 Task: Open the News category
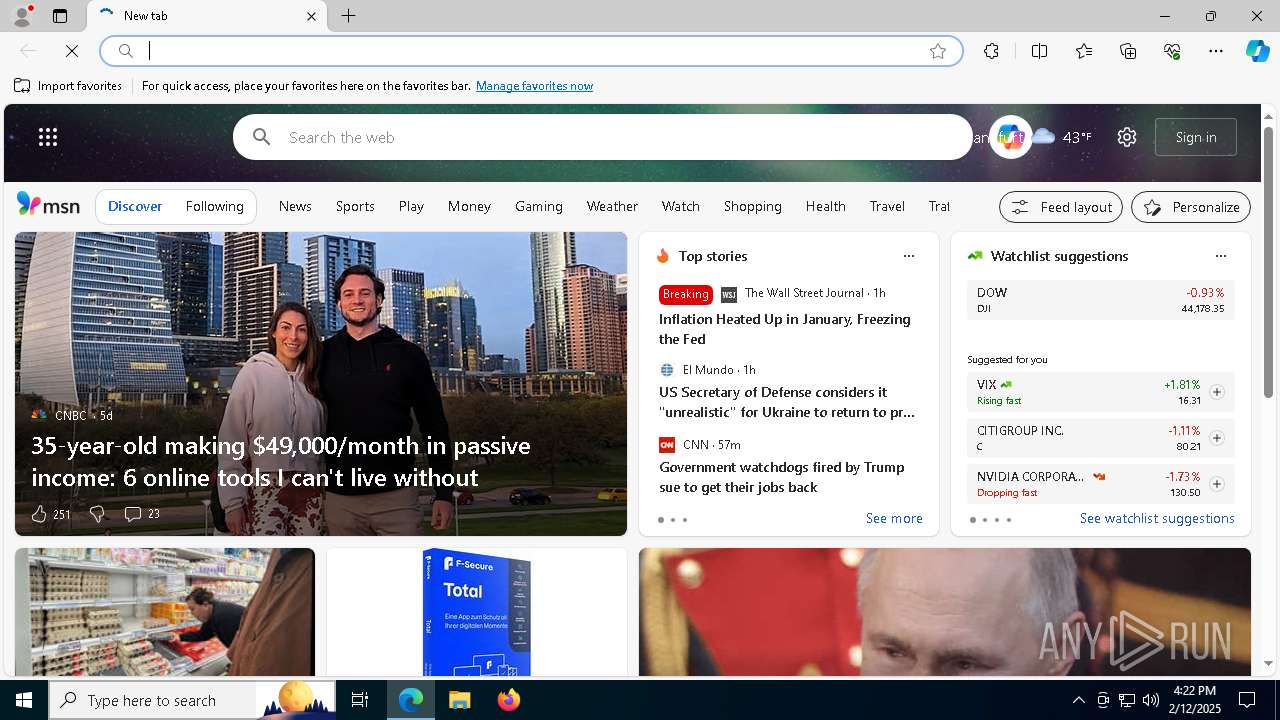click(x=295, y=206)
